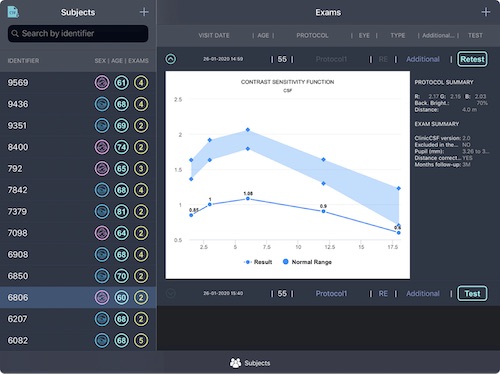The width and height of the screenshot is (500, 375).
Task: Click sex icon for subject 7842
Action: pyautogui.click(x=102, y=190)
